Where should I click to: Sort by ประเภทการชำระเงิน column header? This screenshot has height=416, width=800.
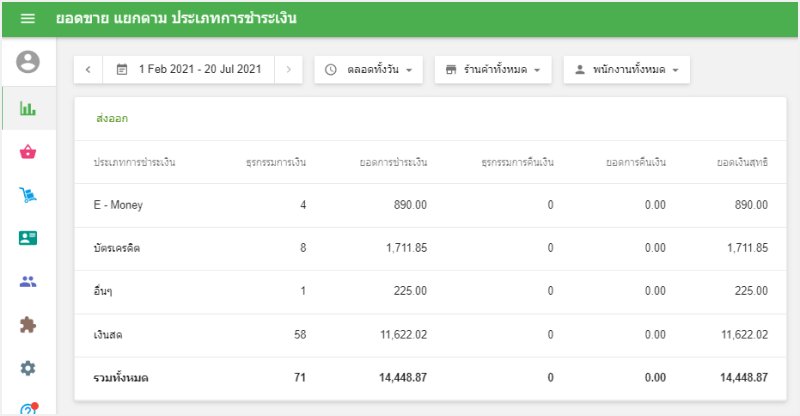pos(134,162)
